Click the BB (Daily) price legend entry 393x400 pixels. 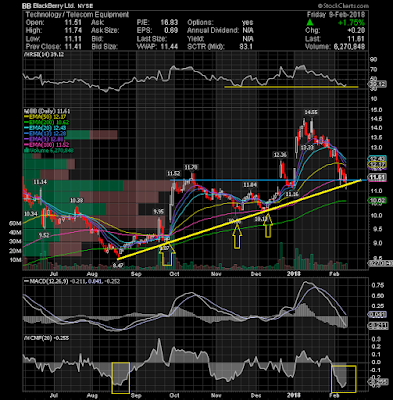point(47,111)
